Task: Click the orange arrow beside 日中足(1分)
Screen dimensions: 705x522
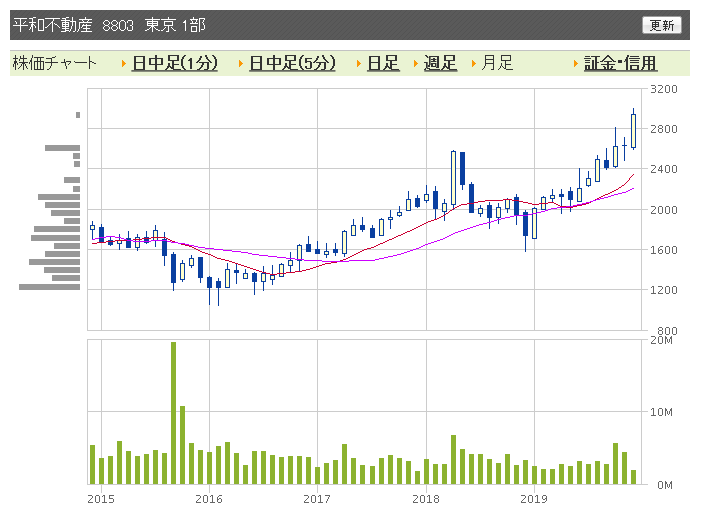Action: 124,64
